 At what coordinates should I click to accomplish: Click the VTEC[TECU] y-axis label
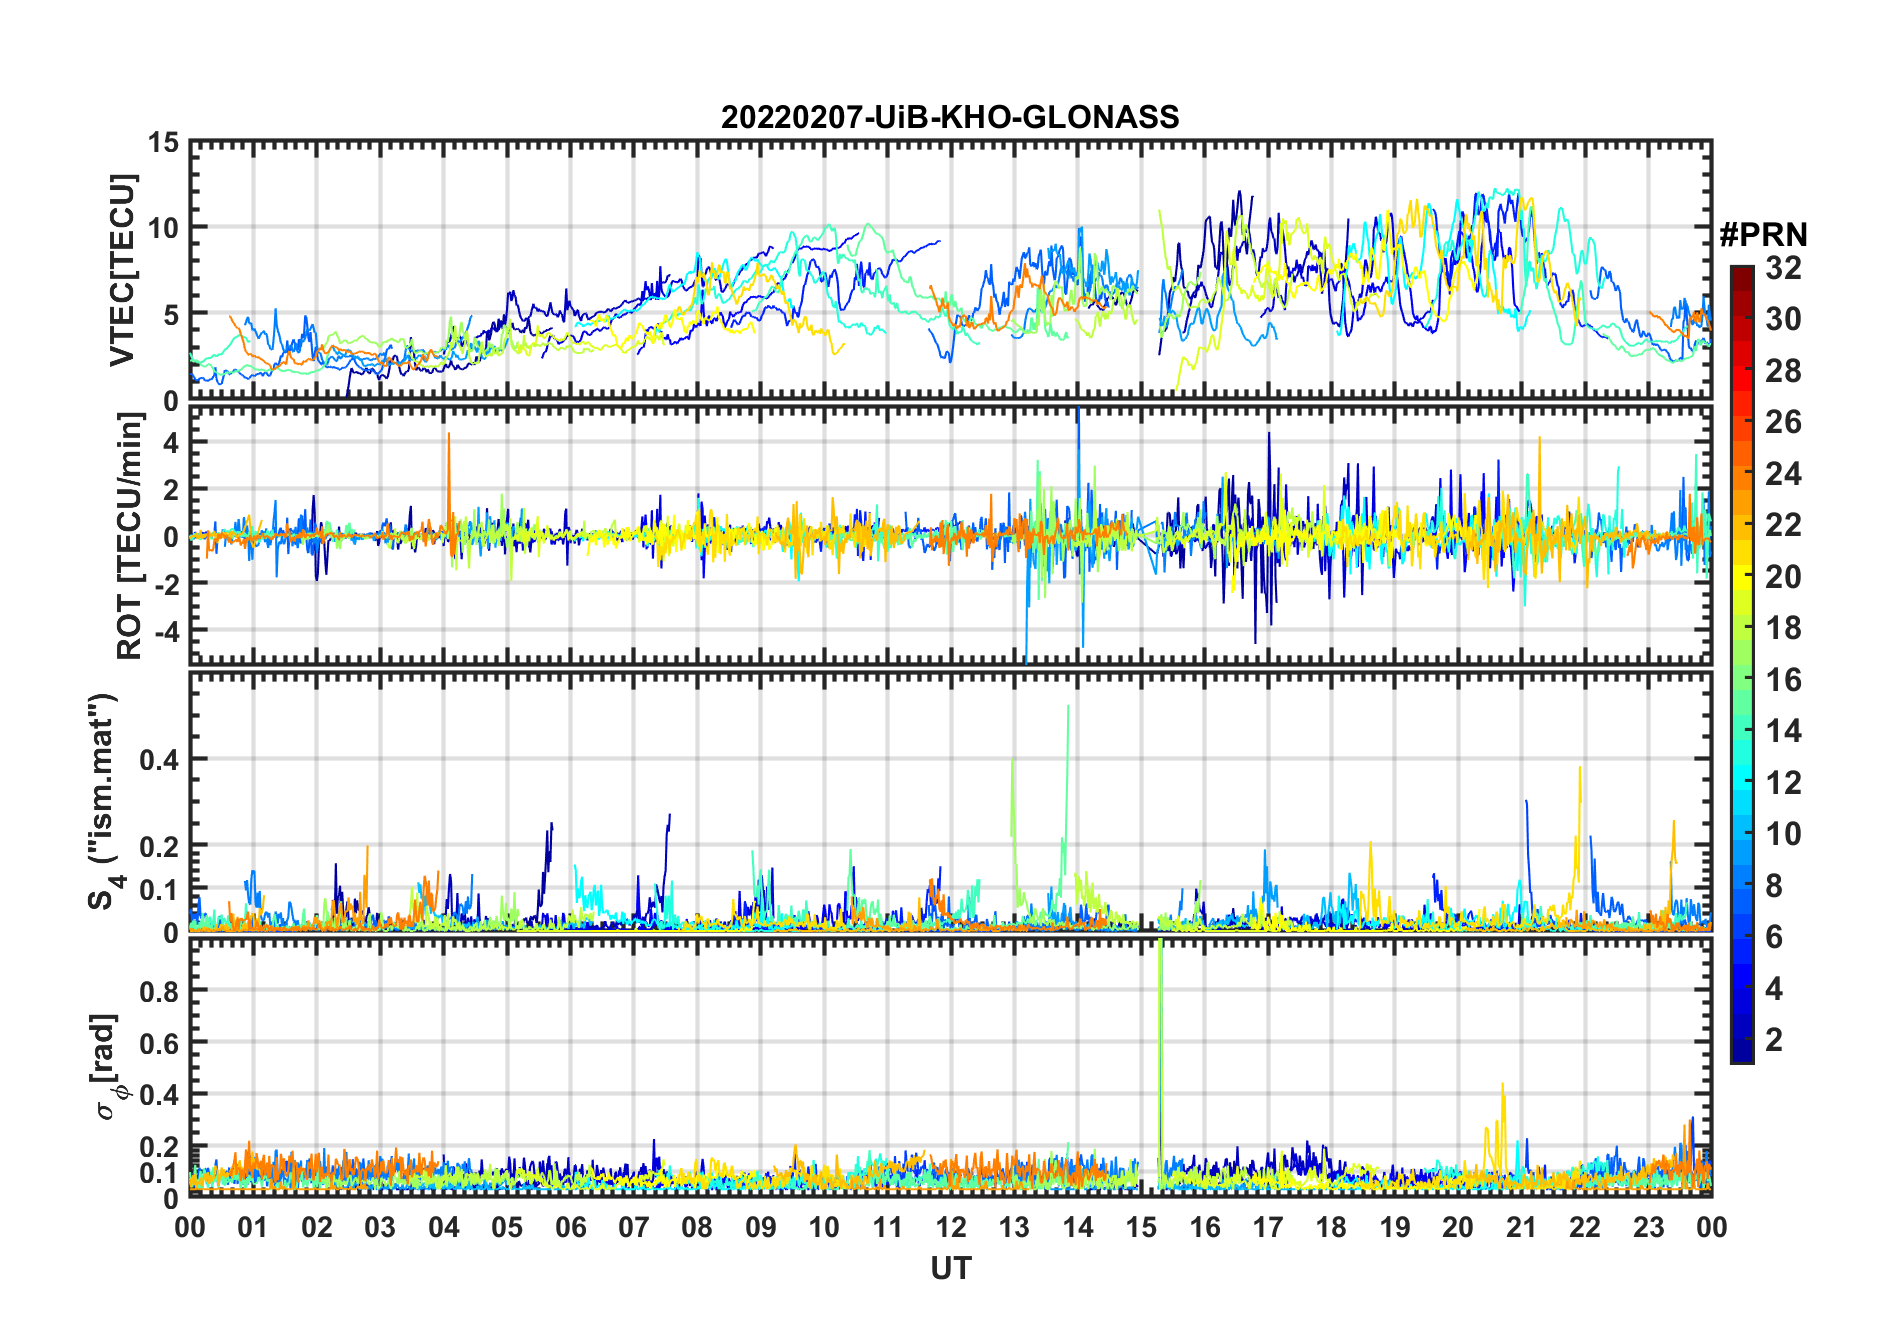[122, 271]
